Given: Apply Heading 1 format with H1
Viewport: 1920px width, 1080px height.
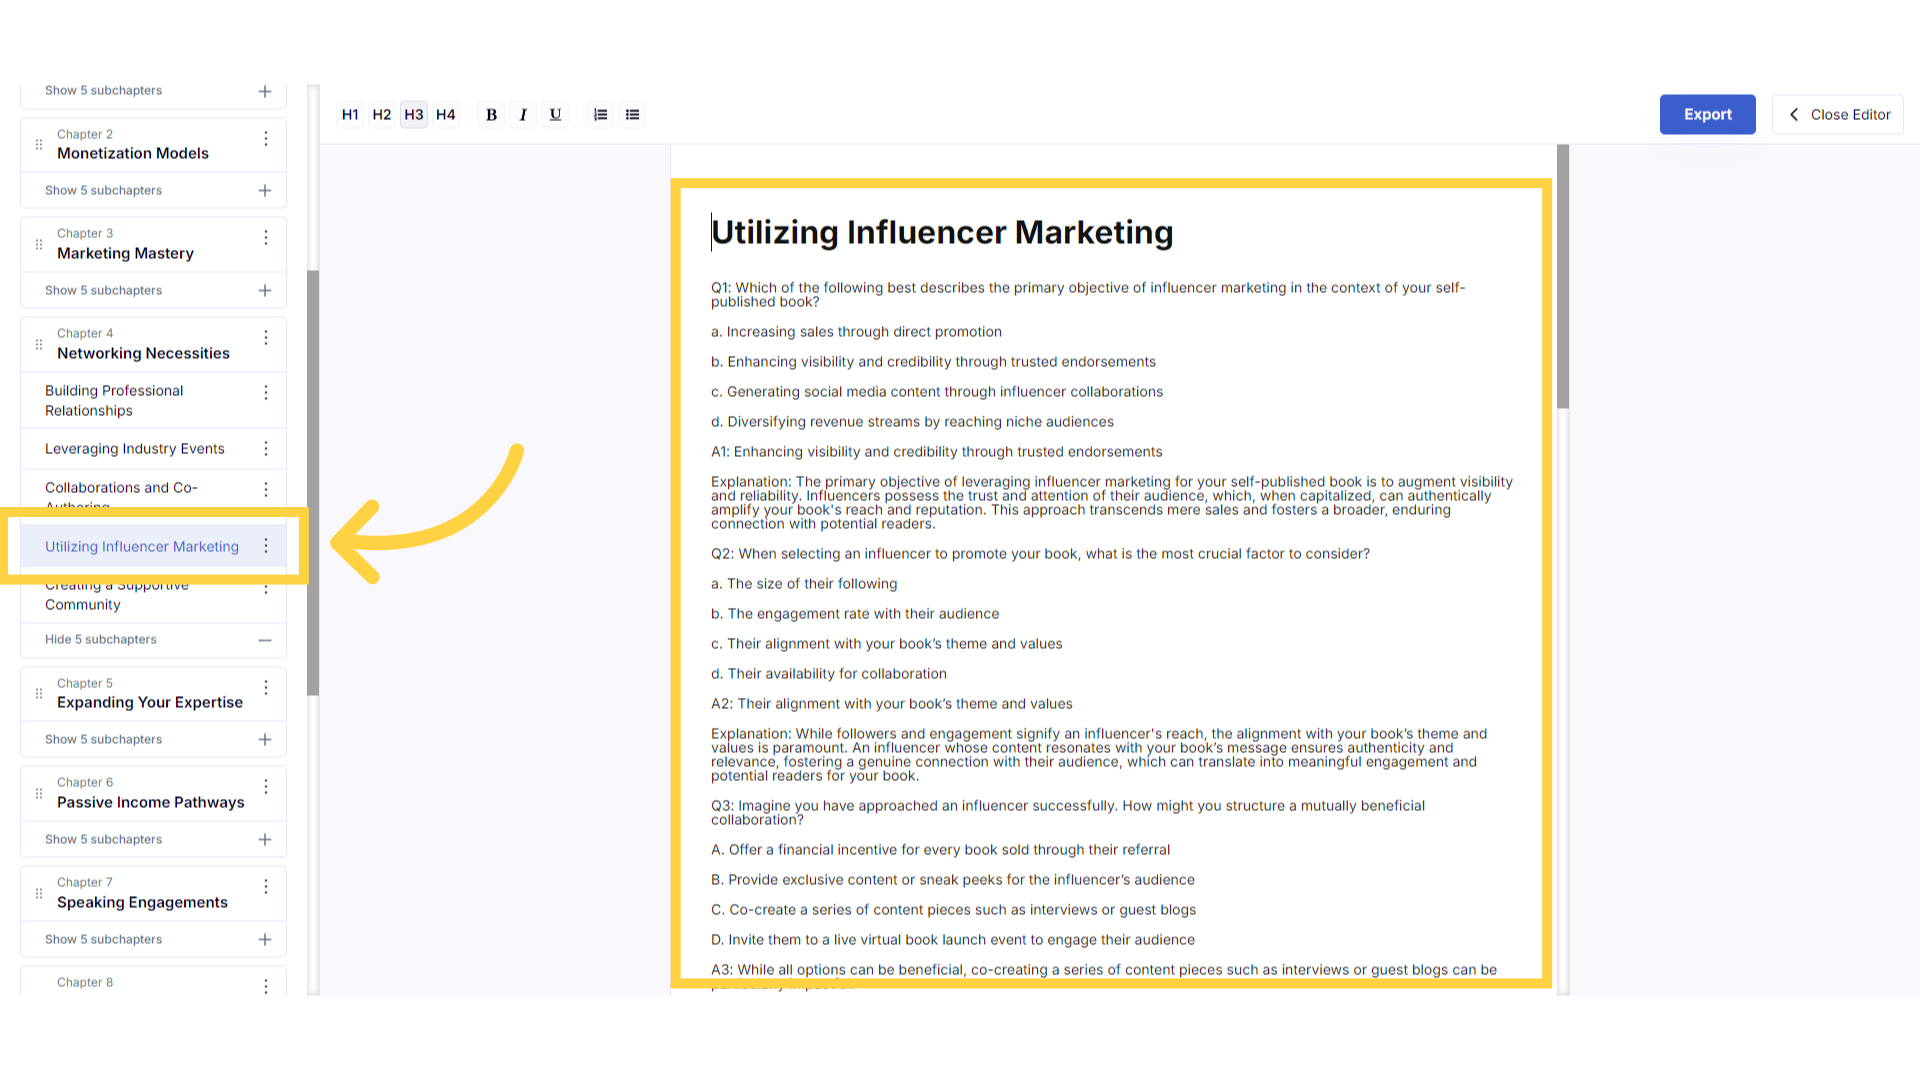Looking at the screenshot, I should [350, 114].
